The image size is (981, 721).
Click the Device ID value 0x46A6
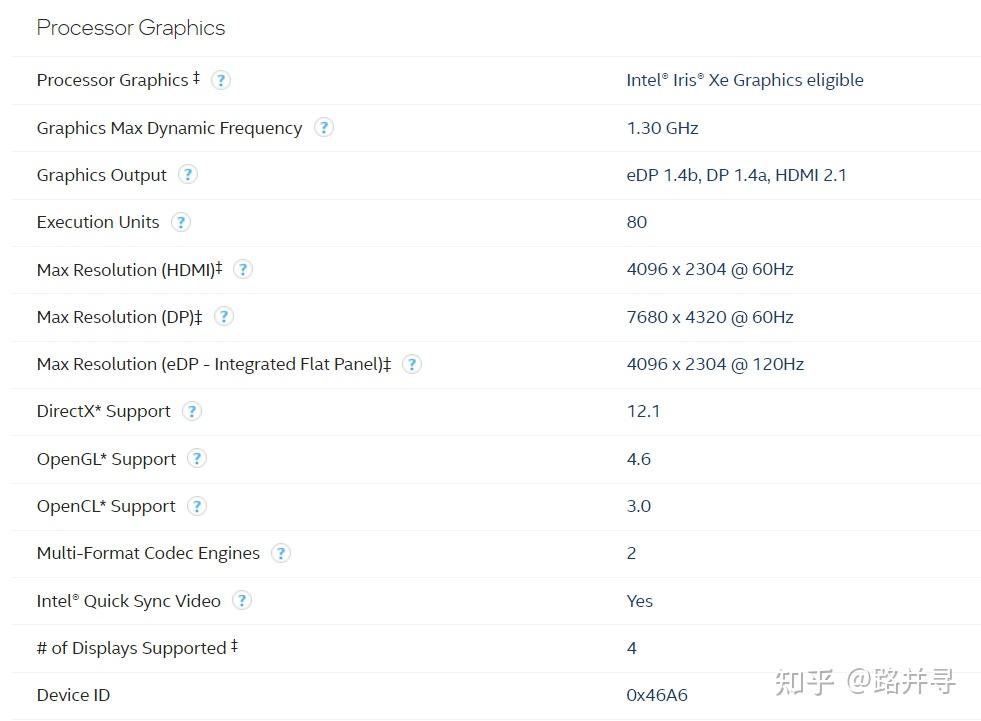[656, 695]
